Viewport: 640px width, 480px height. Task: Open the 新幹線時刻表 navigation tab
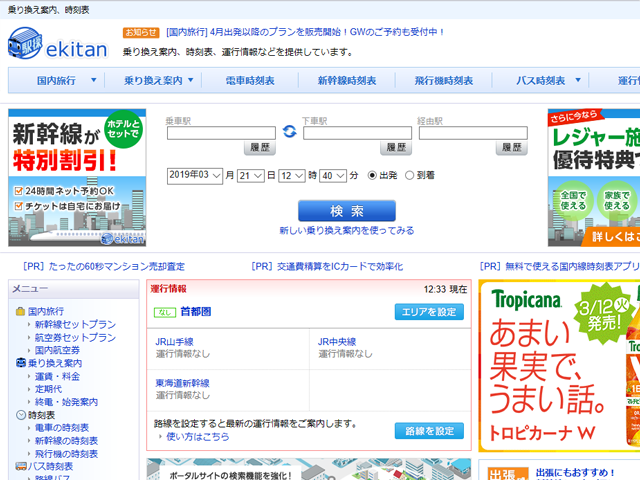[x=346, y=81]
